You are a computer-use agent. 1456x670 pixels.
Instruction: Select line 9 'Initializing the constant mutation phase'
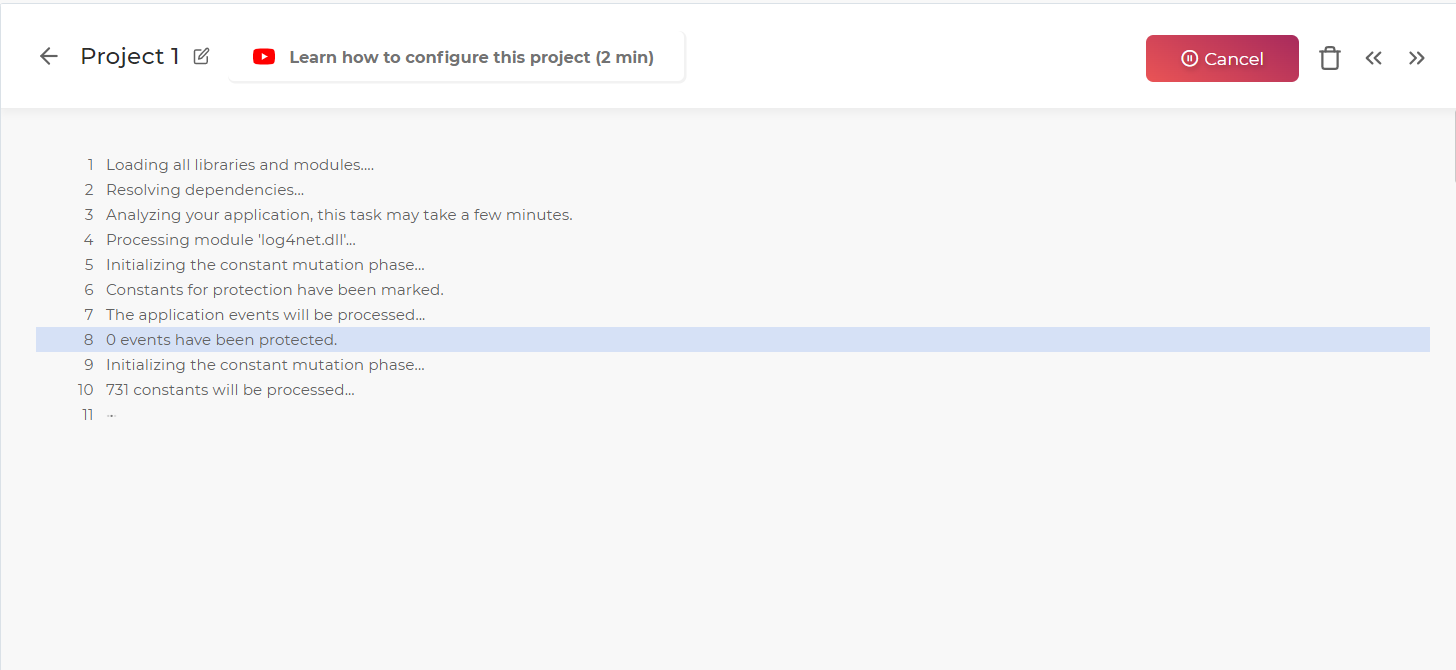[x=265, y=365]
